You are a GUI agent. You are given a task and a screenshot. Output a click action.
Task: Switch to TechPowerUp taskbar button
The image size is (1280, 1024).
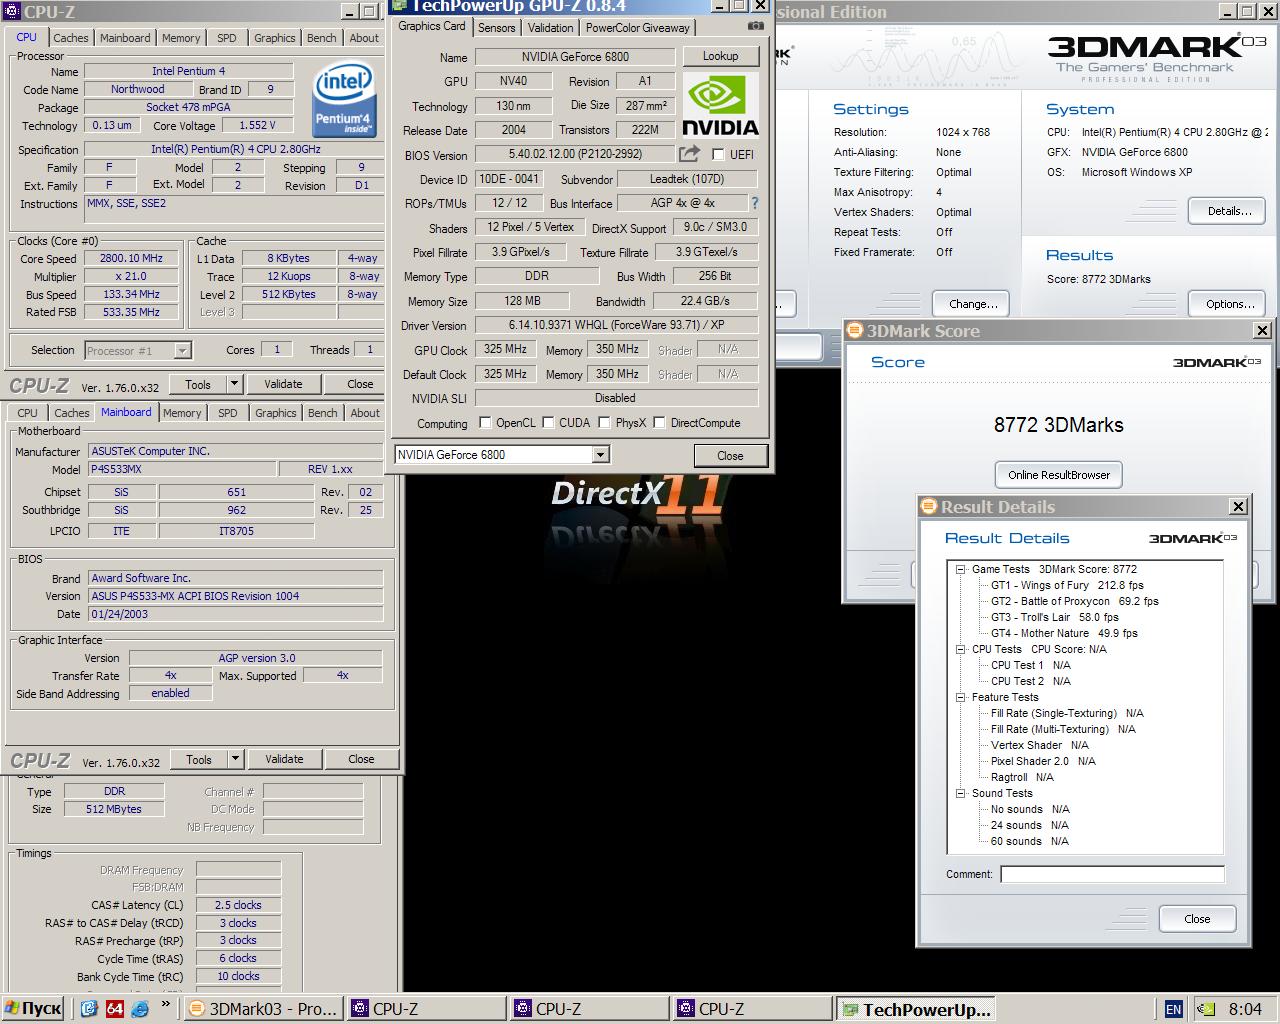(x=916, y=1009)
